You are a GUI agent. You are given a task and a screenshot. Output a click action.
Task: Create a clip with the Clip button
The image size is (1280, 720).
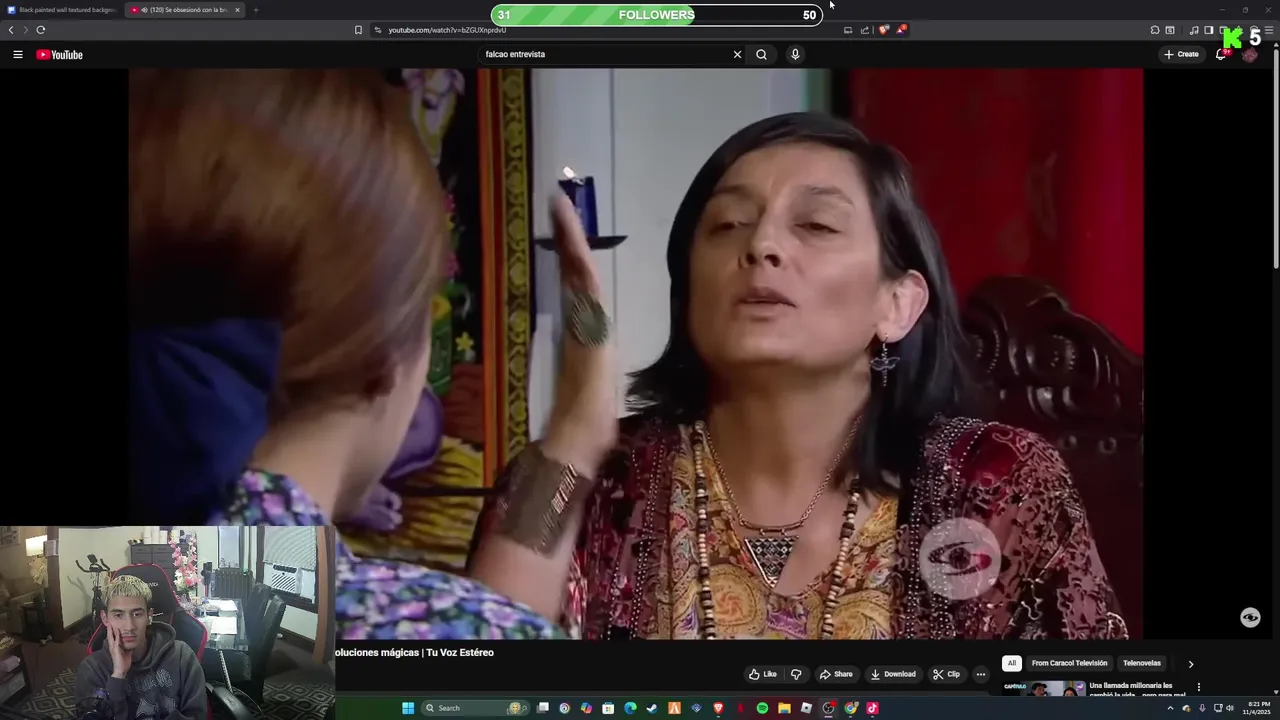pos(946,674)
